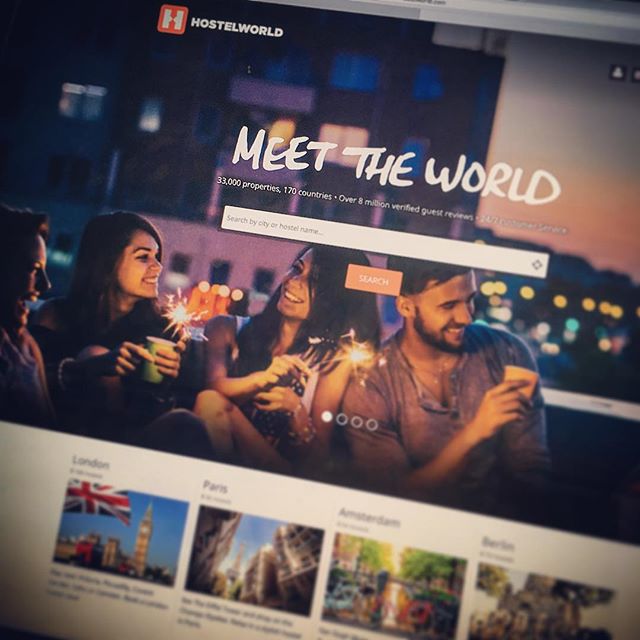Open the user account icon
Viewport: 640px width, 640px height.
pyautogui.click(x=618, y=73)
